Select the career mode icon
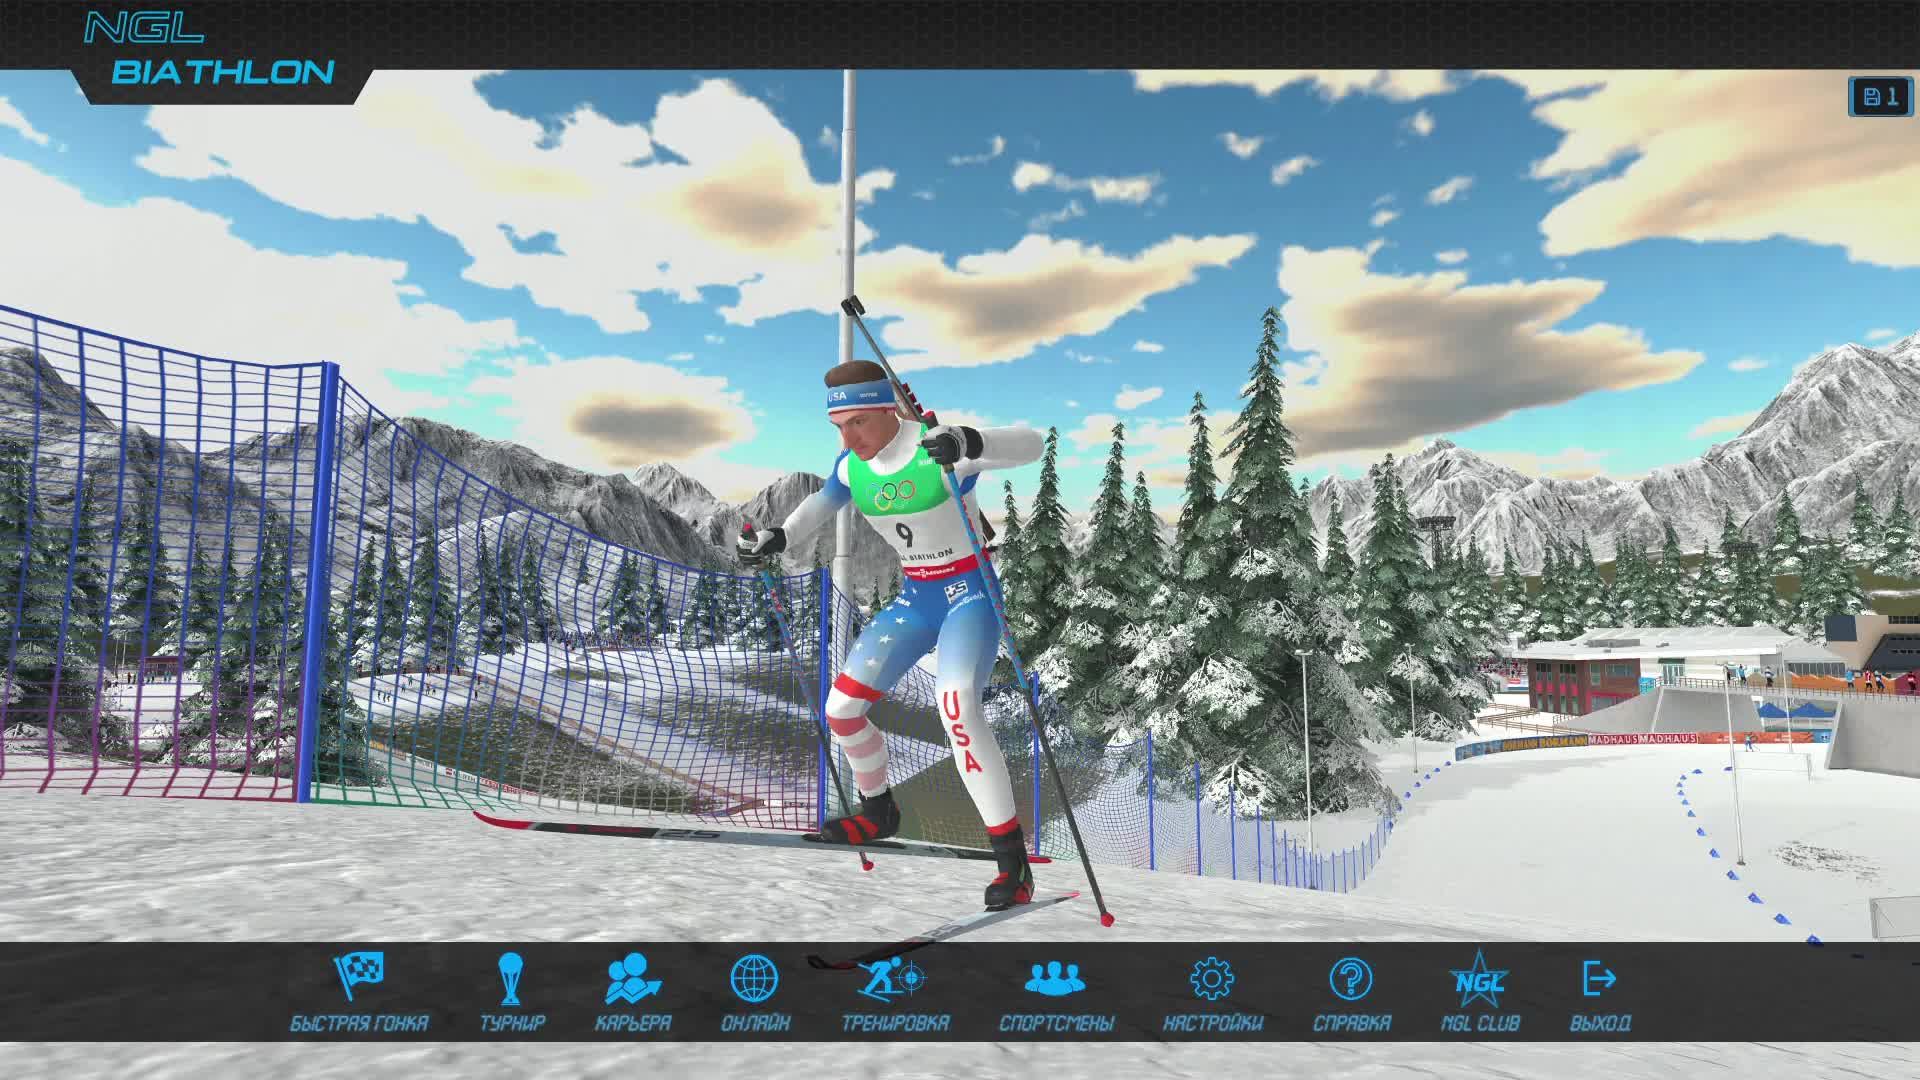 tap(632, 977)
